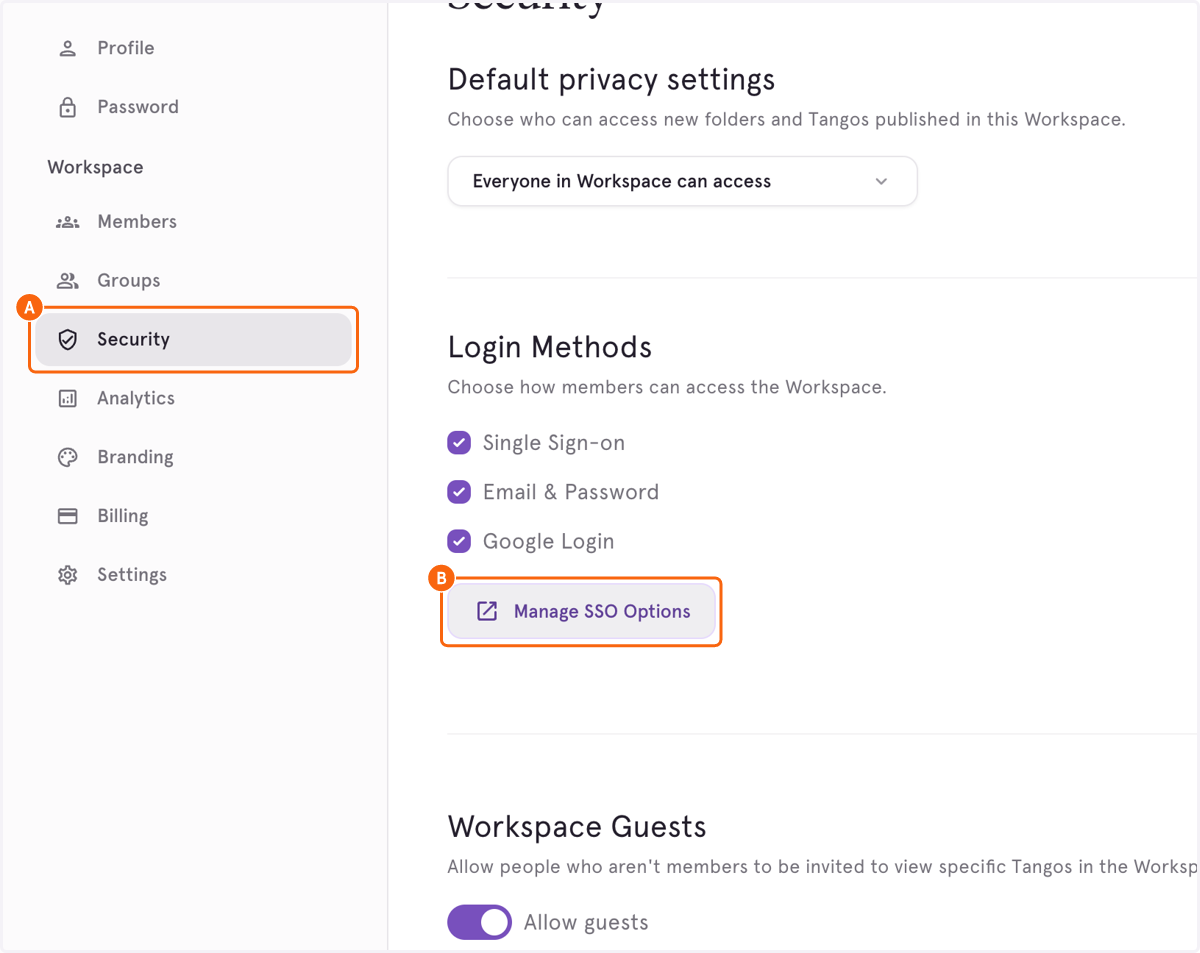Click the Password lock icon
Screen dimensions: 1200x953
click(x=68, y=107)
